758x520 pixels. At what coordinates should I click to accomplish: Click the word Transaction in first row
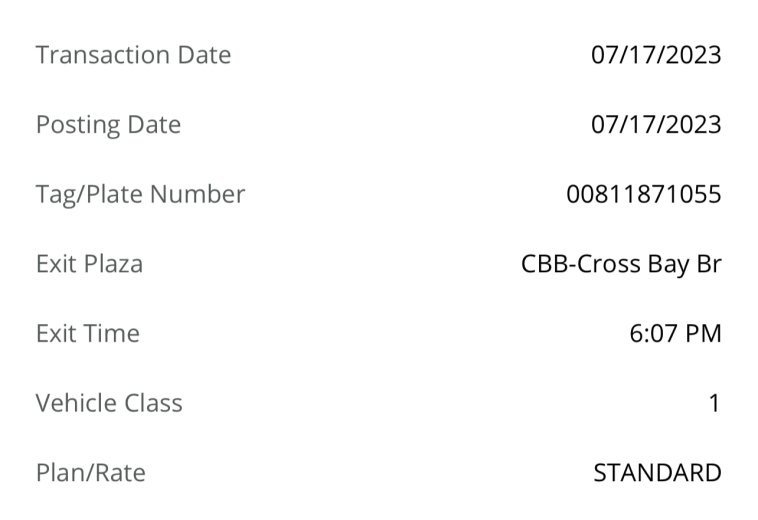[x=102, y=55]
